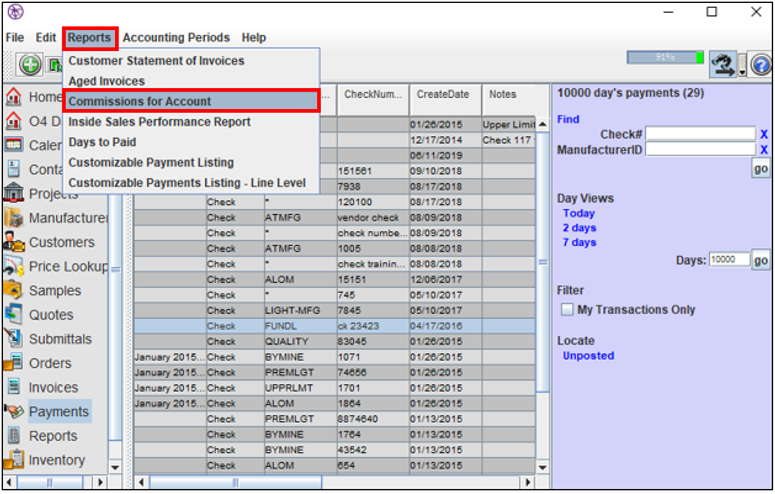The height and width of the screenshot is (494, 775).
Task: Open the Accounting Periods menu
Action: point(176,38)
